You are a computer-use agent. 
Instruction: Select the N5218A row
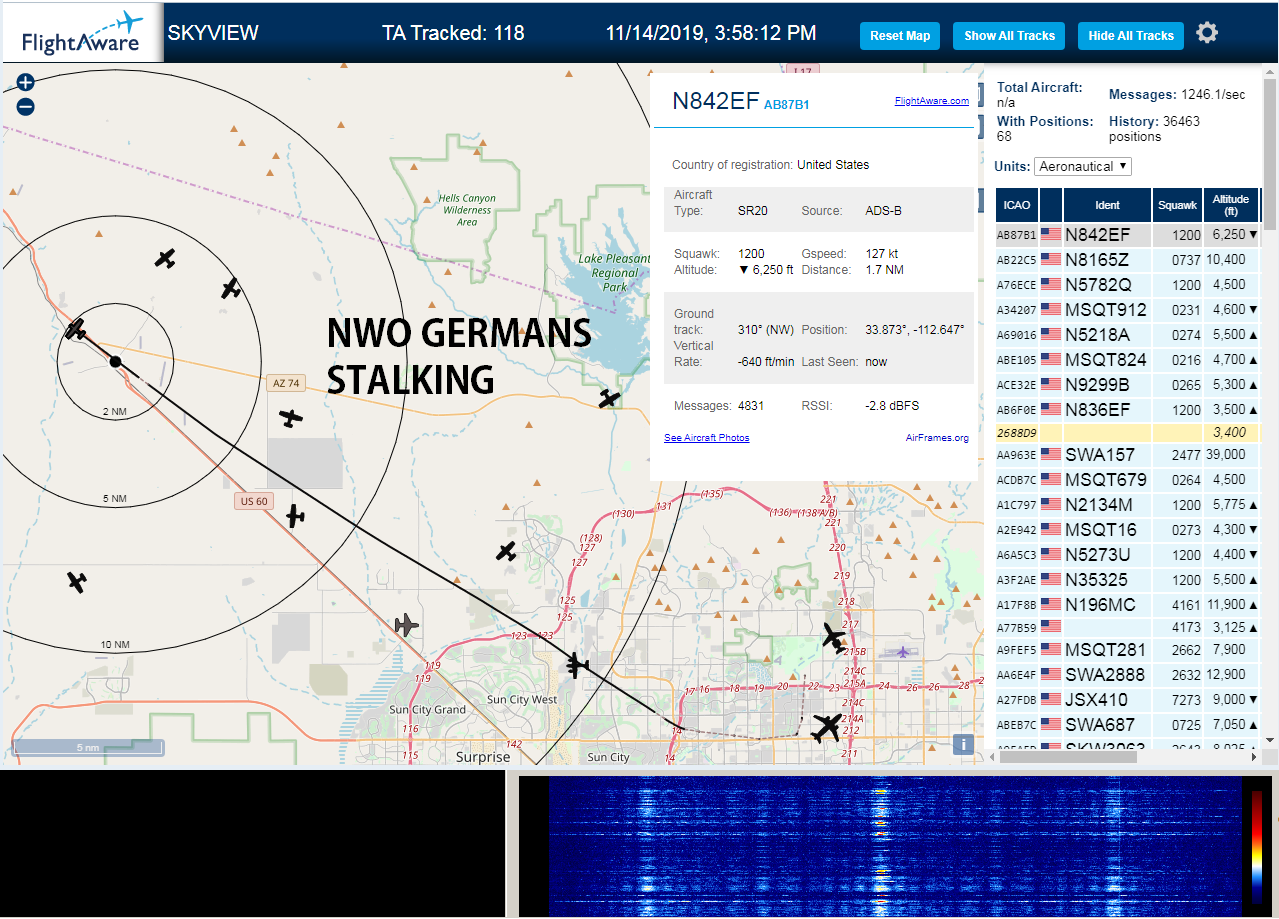1127,334
